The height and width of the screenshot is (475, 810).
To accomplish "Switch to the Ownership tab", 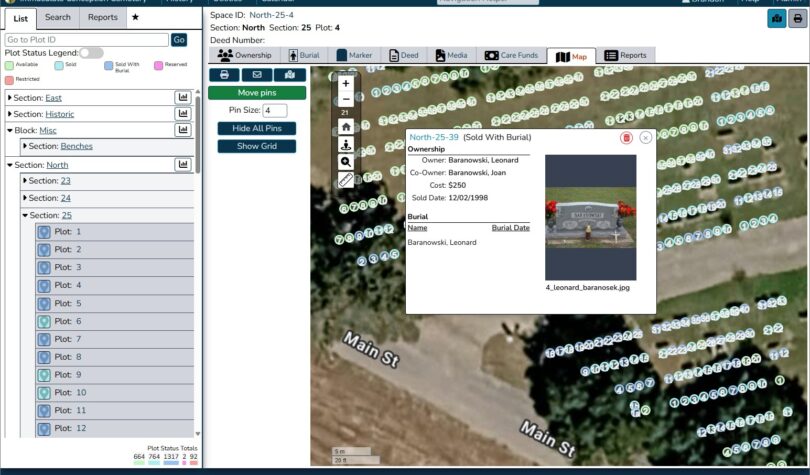I will (x=244, y=55).
